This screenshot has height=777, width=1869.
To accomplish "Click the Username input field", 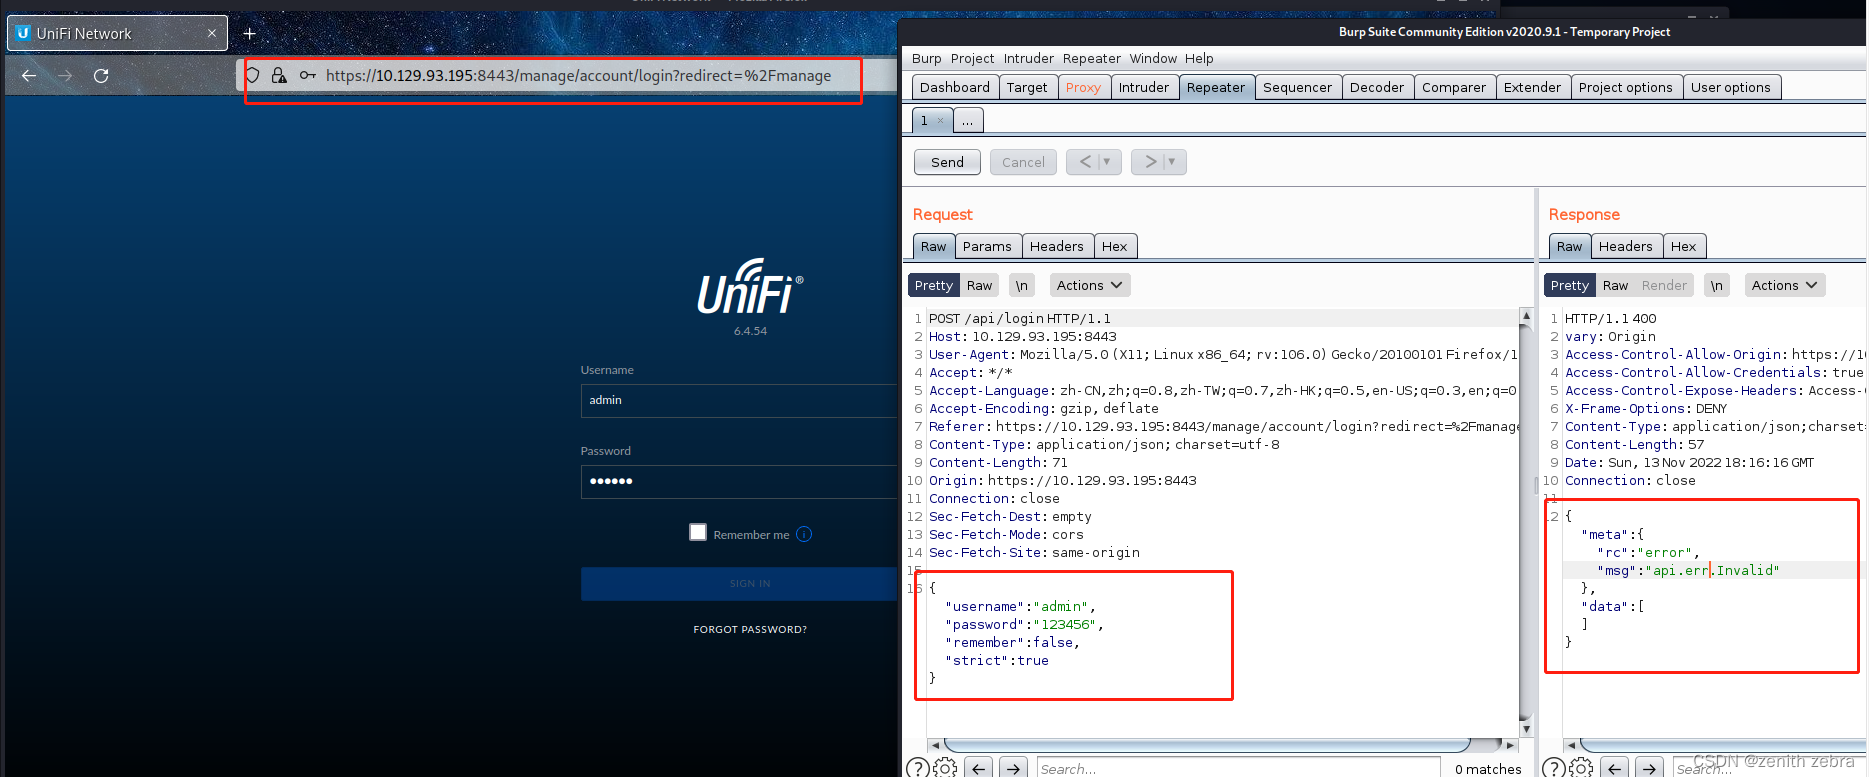I will click(738, 400).
